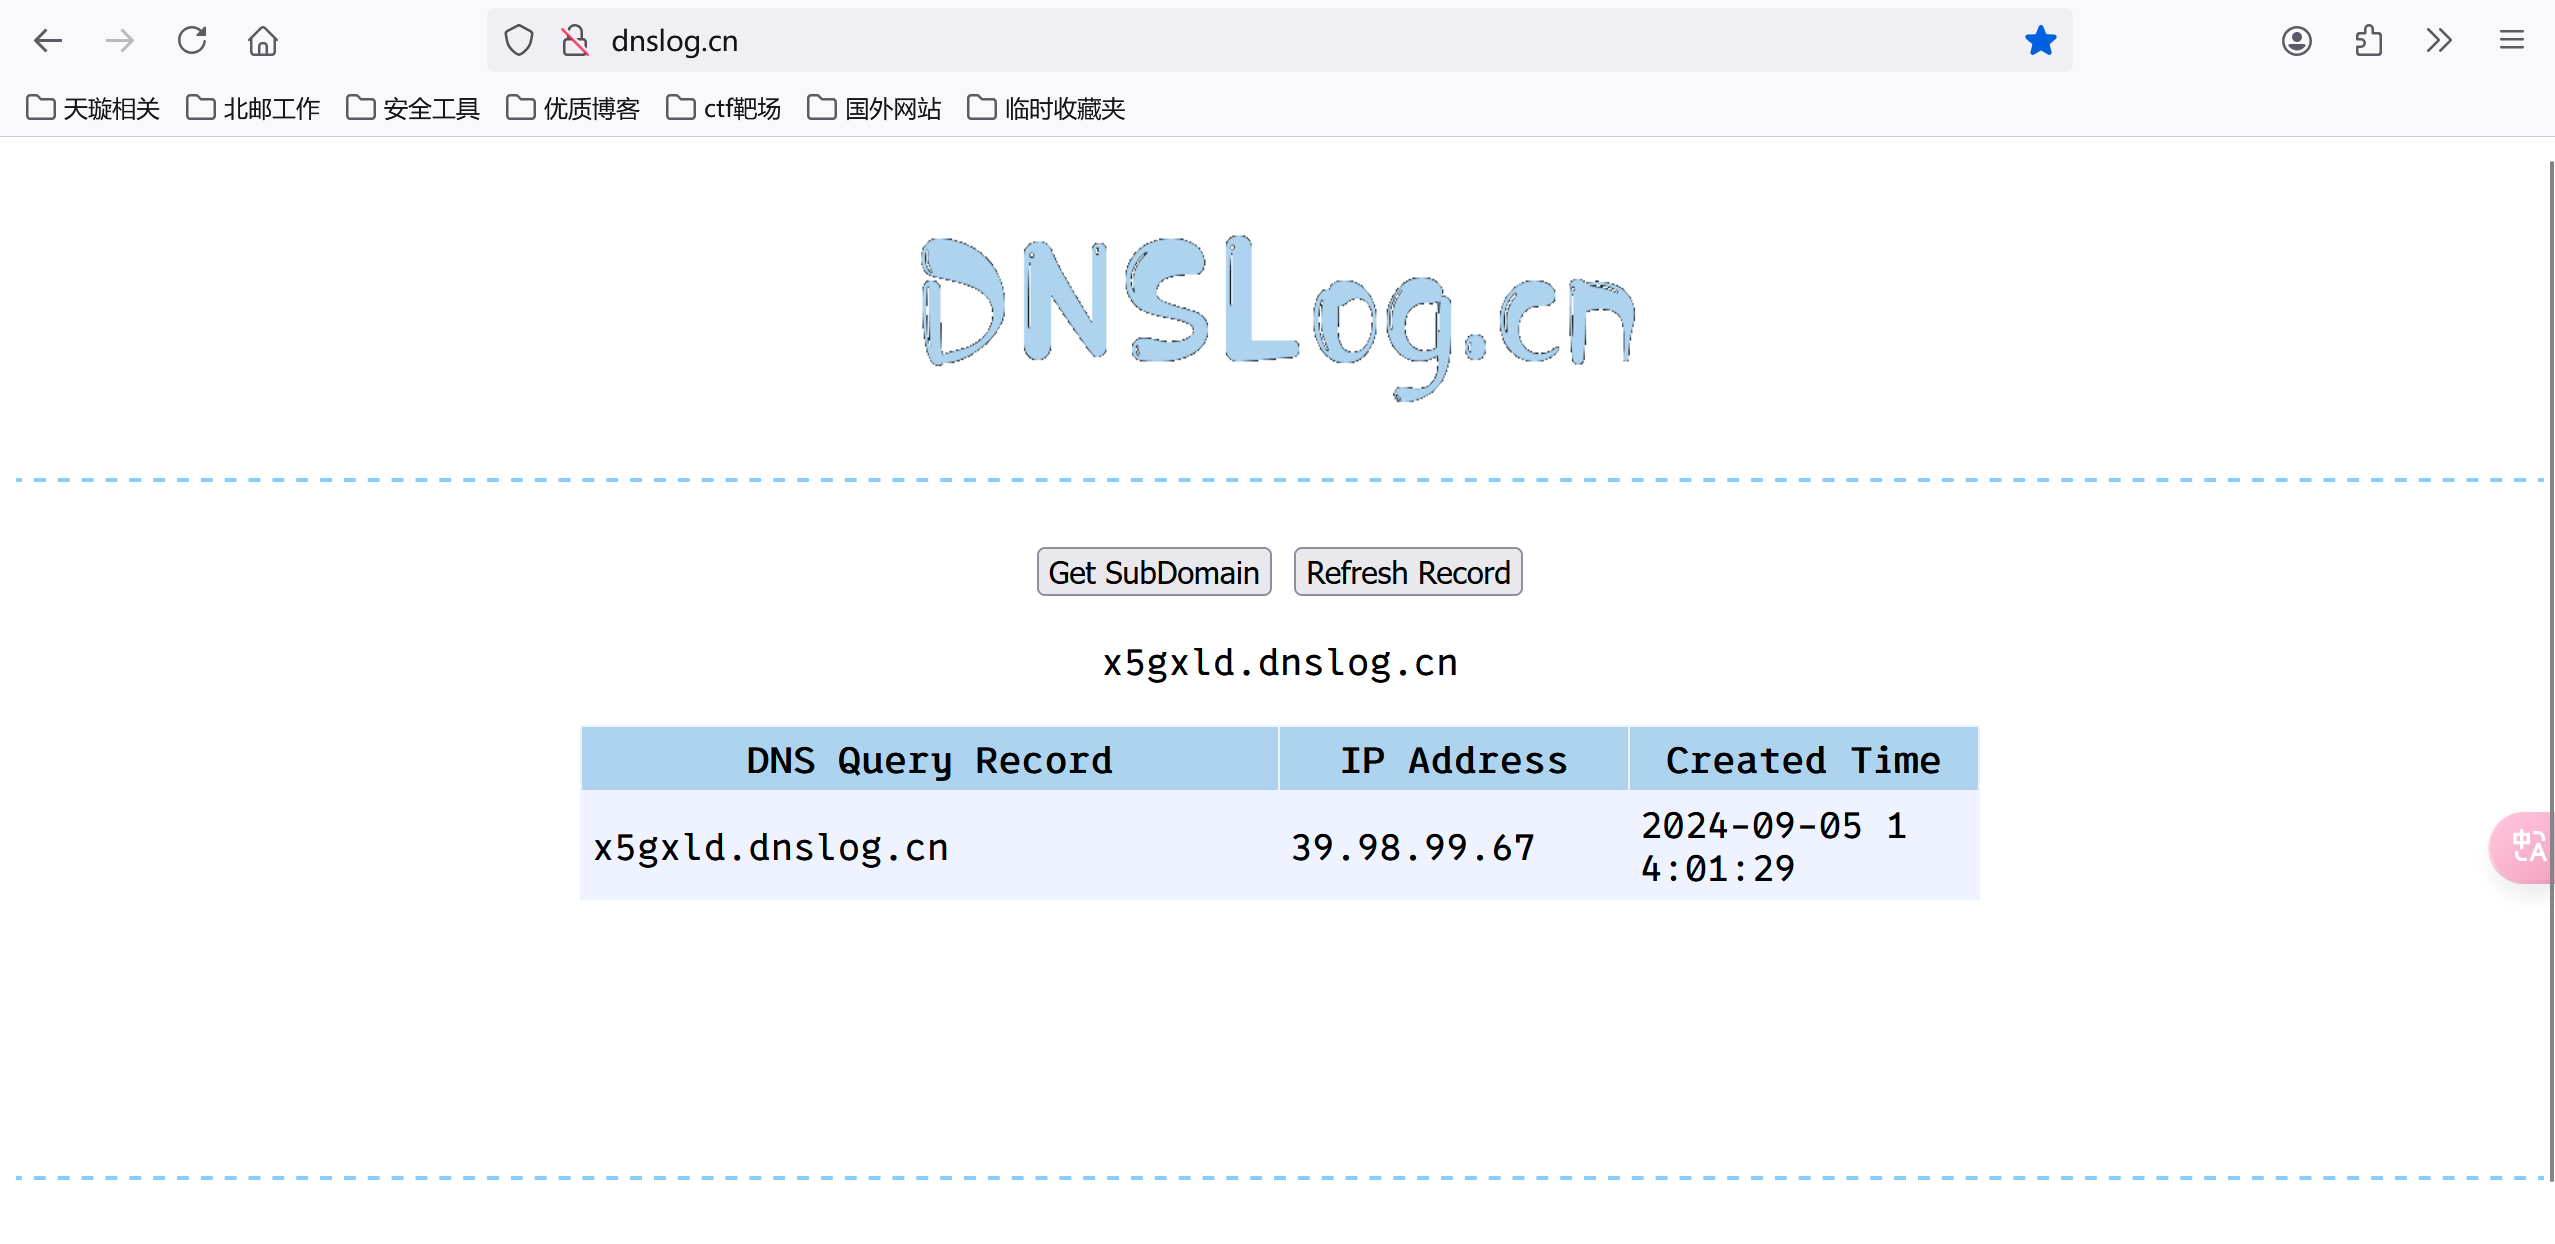Expand more tools overflow chevron

[2439, 41]
